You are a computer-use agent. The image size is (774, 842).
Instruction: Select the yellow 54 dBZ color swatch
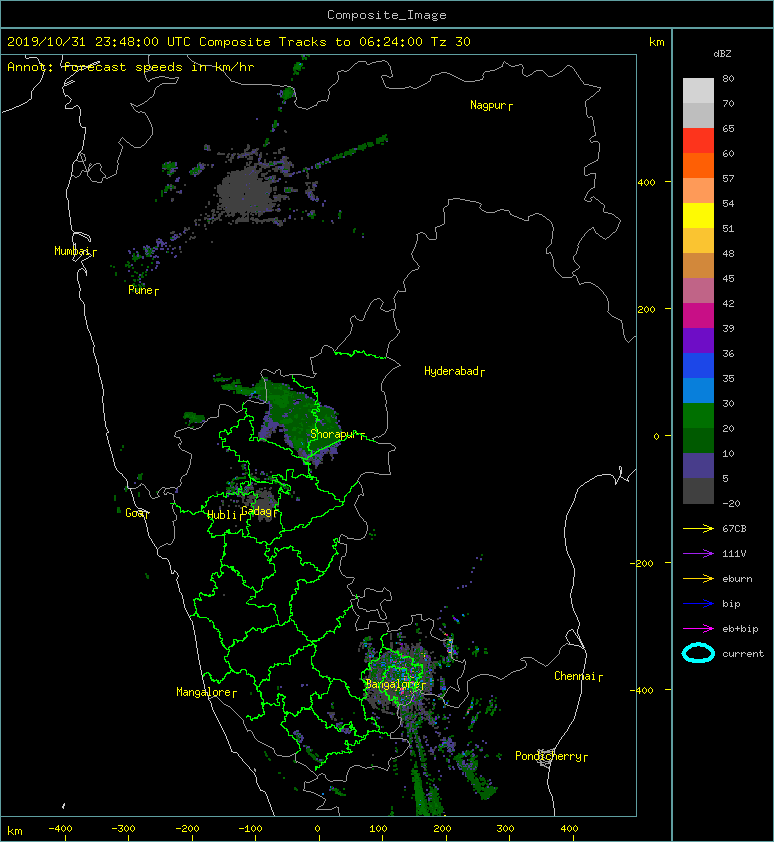point(698,215)
